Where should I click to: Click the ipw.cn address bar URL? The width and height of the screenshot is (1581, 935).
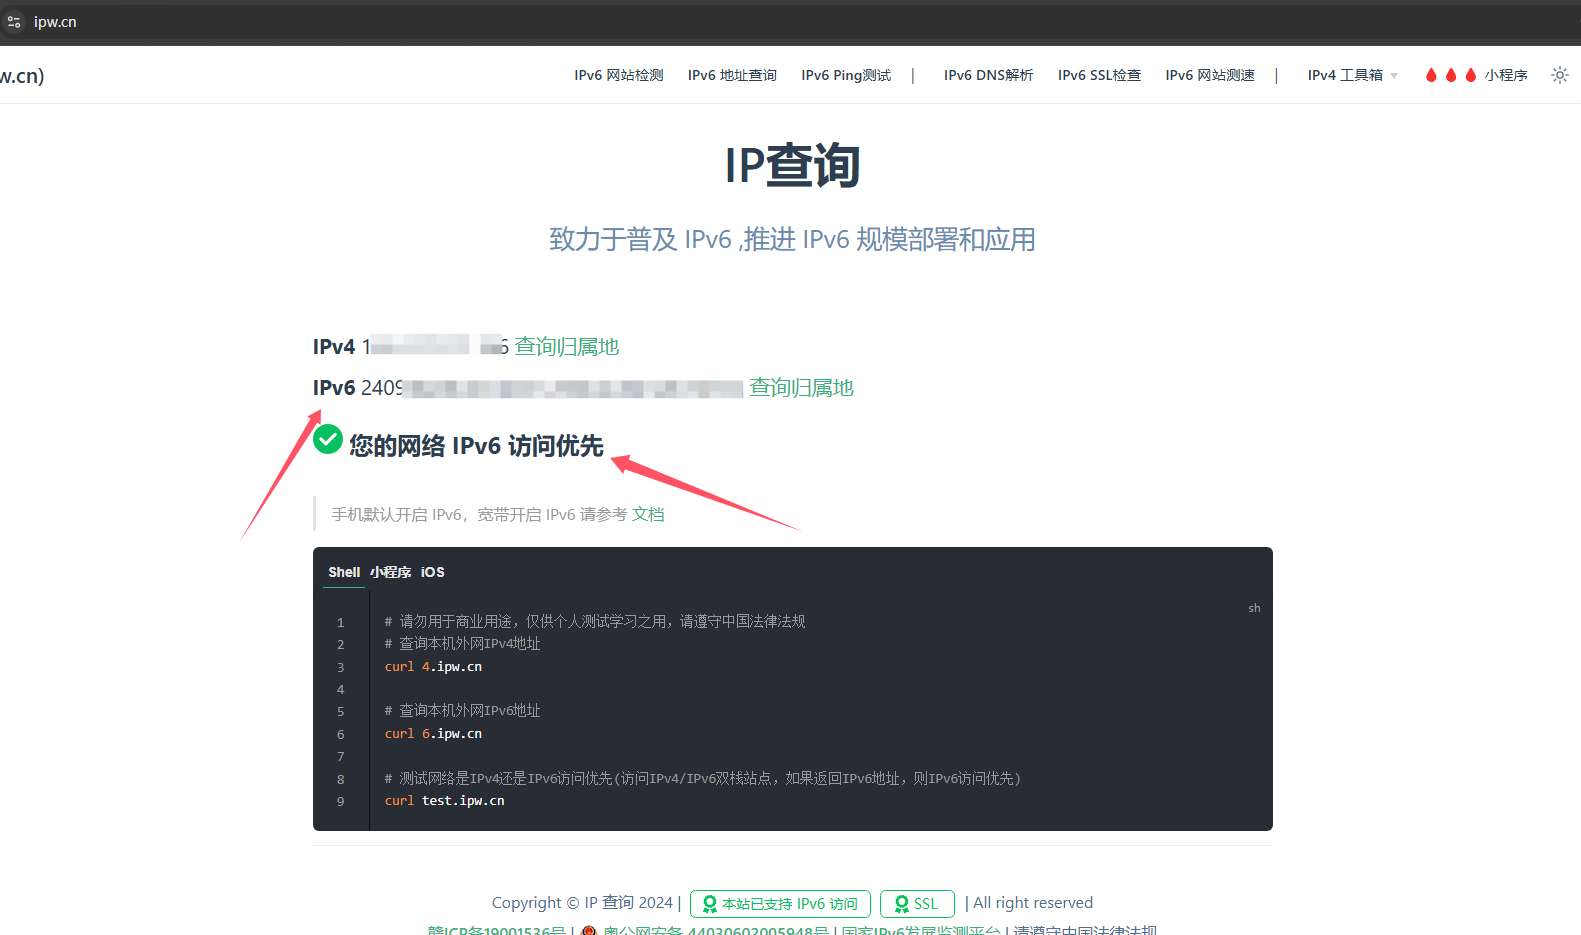[55, 21]
